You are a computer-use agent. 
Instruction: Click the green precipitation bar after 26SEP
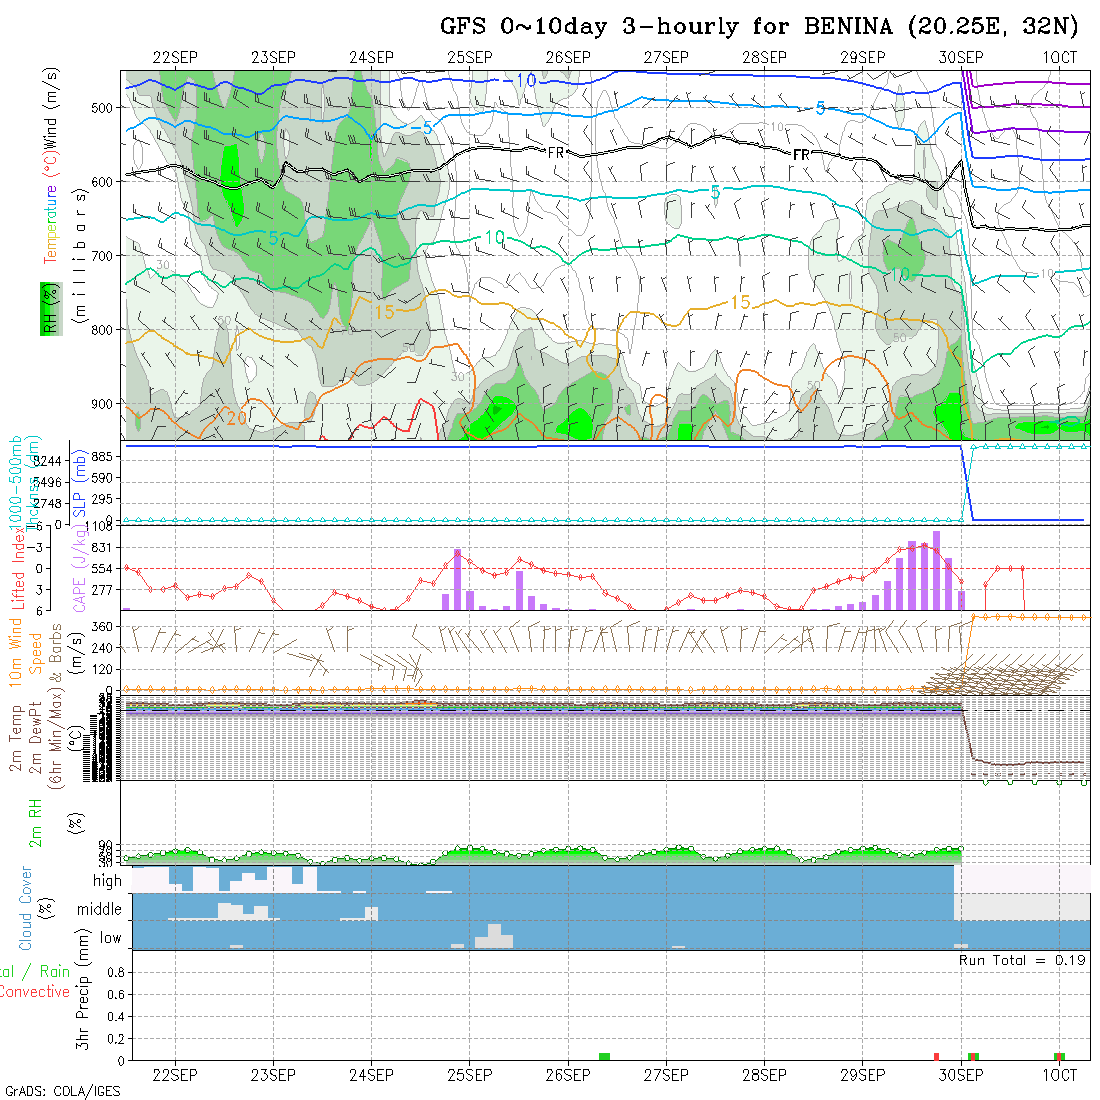click(604, 1056)
